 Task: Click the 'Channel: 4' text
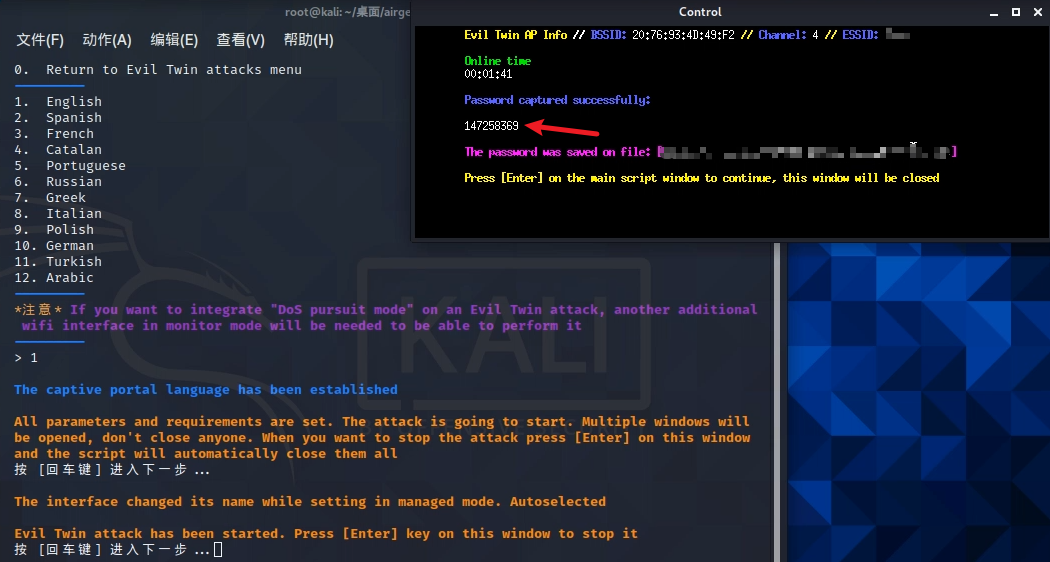(x=788, y=35)
